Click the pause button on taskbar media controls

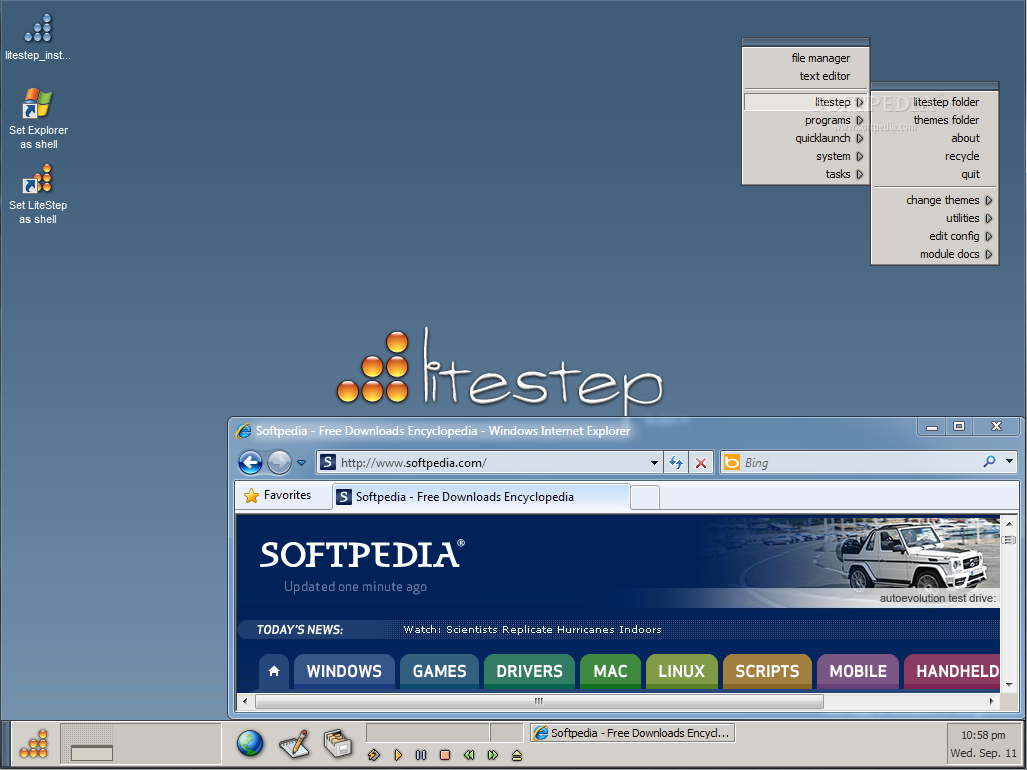point(421,755)
